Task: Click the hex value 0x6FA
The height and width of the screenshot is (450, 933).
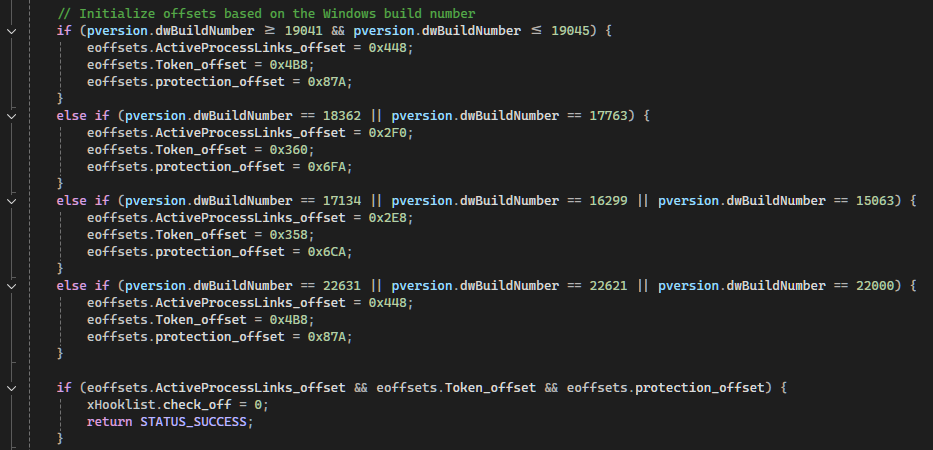Action: [x=327, y=167]
